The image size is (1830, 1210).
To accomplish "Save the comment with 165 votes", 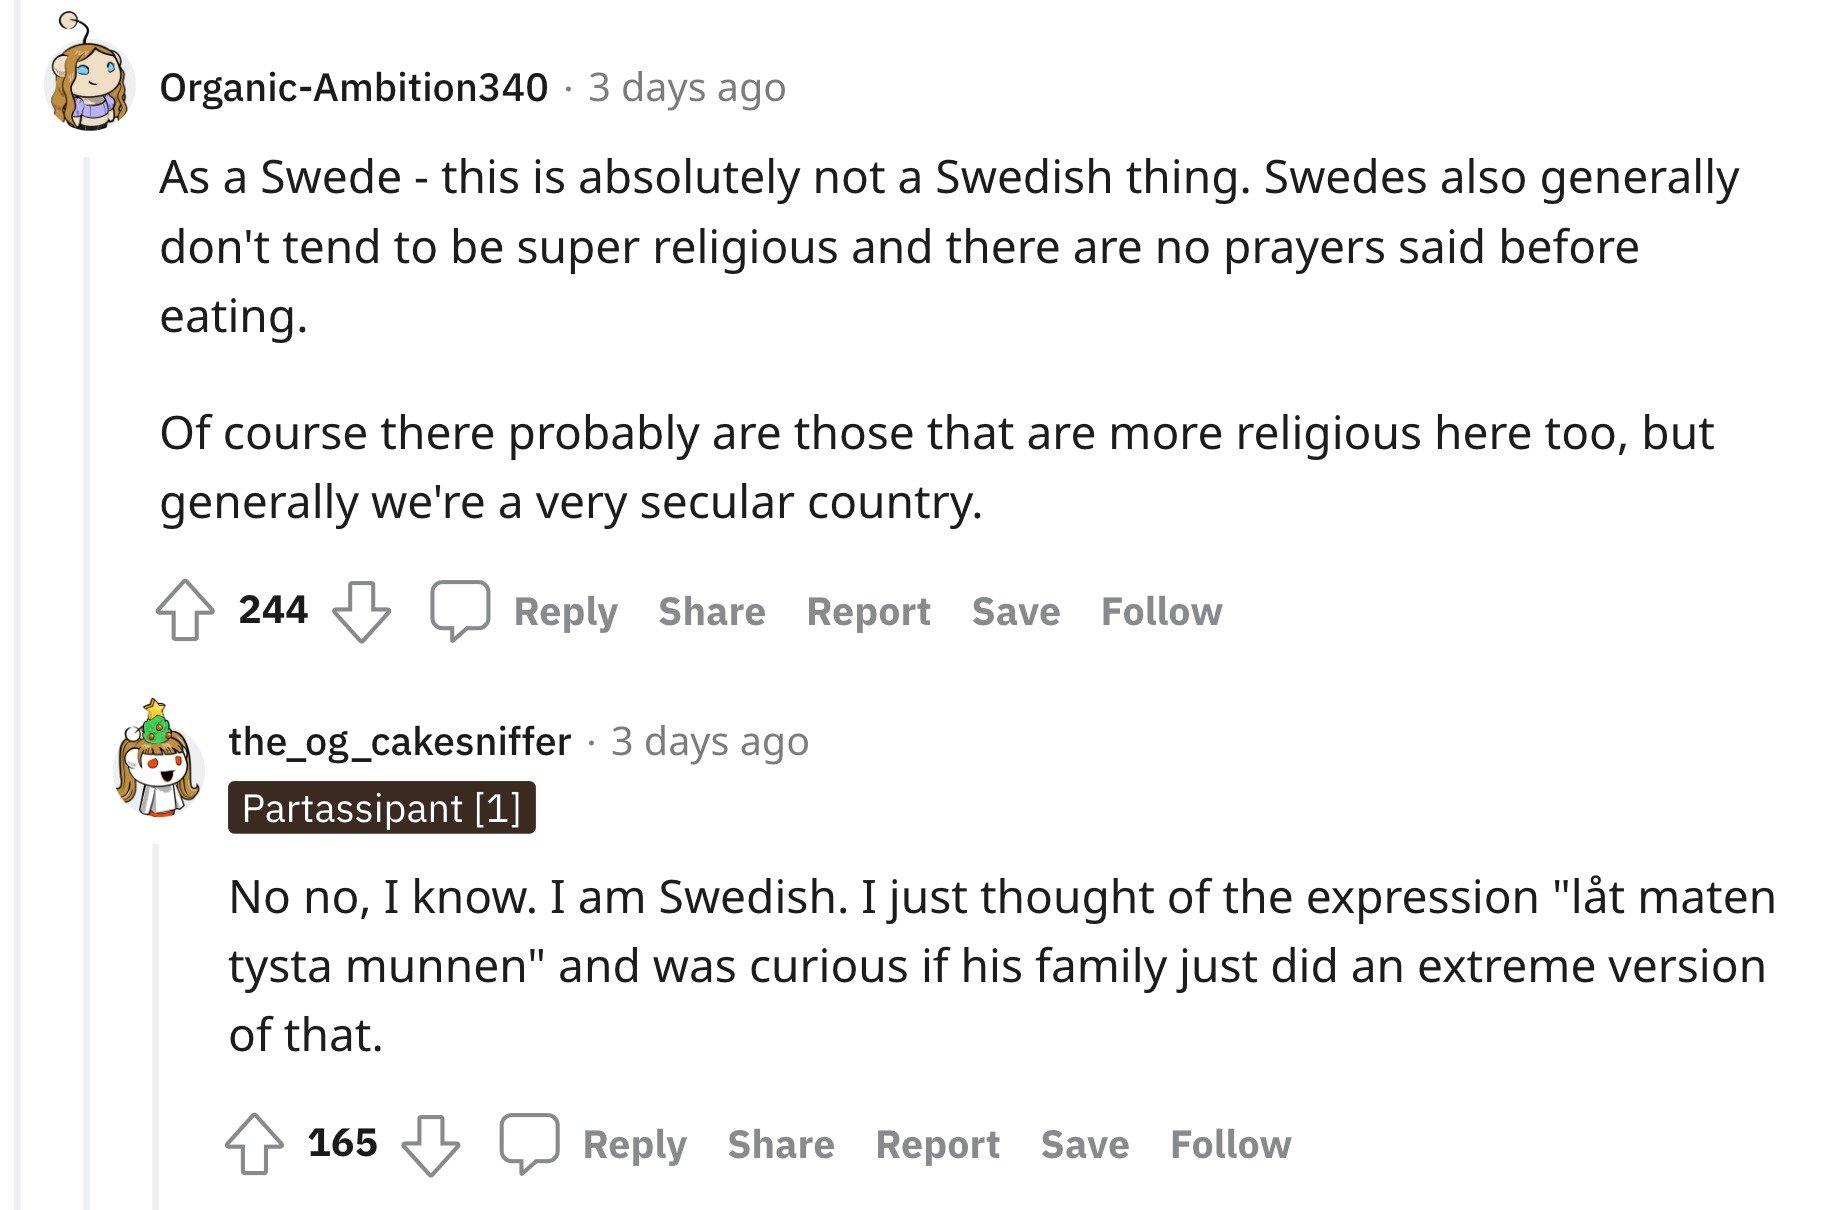I will tap(1085, 1144).
